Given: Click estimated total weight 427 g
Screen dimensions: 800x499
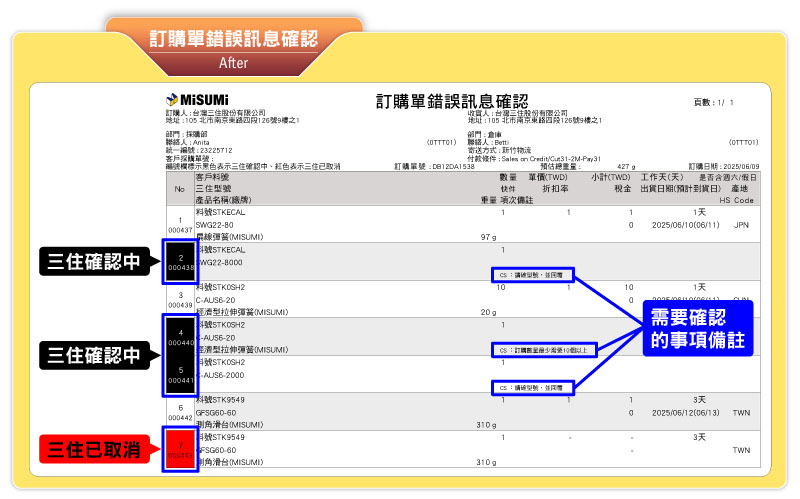Looking at the screenshot, I should [626, 166].
